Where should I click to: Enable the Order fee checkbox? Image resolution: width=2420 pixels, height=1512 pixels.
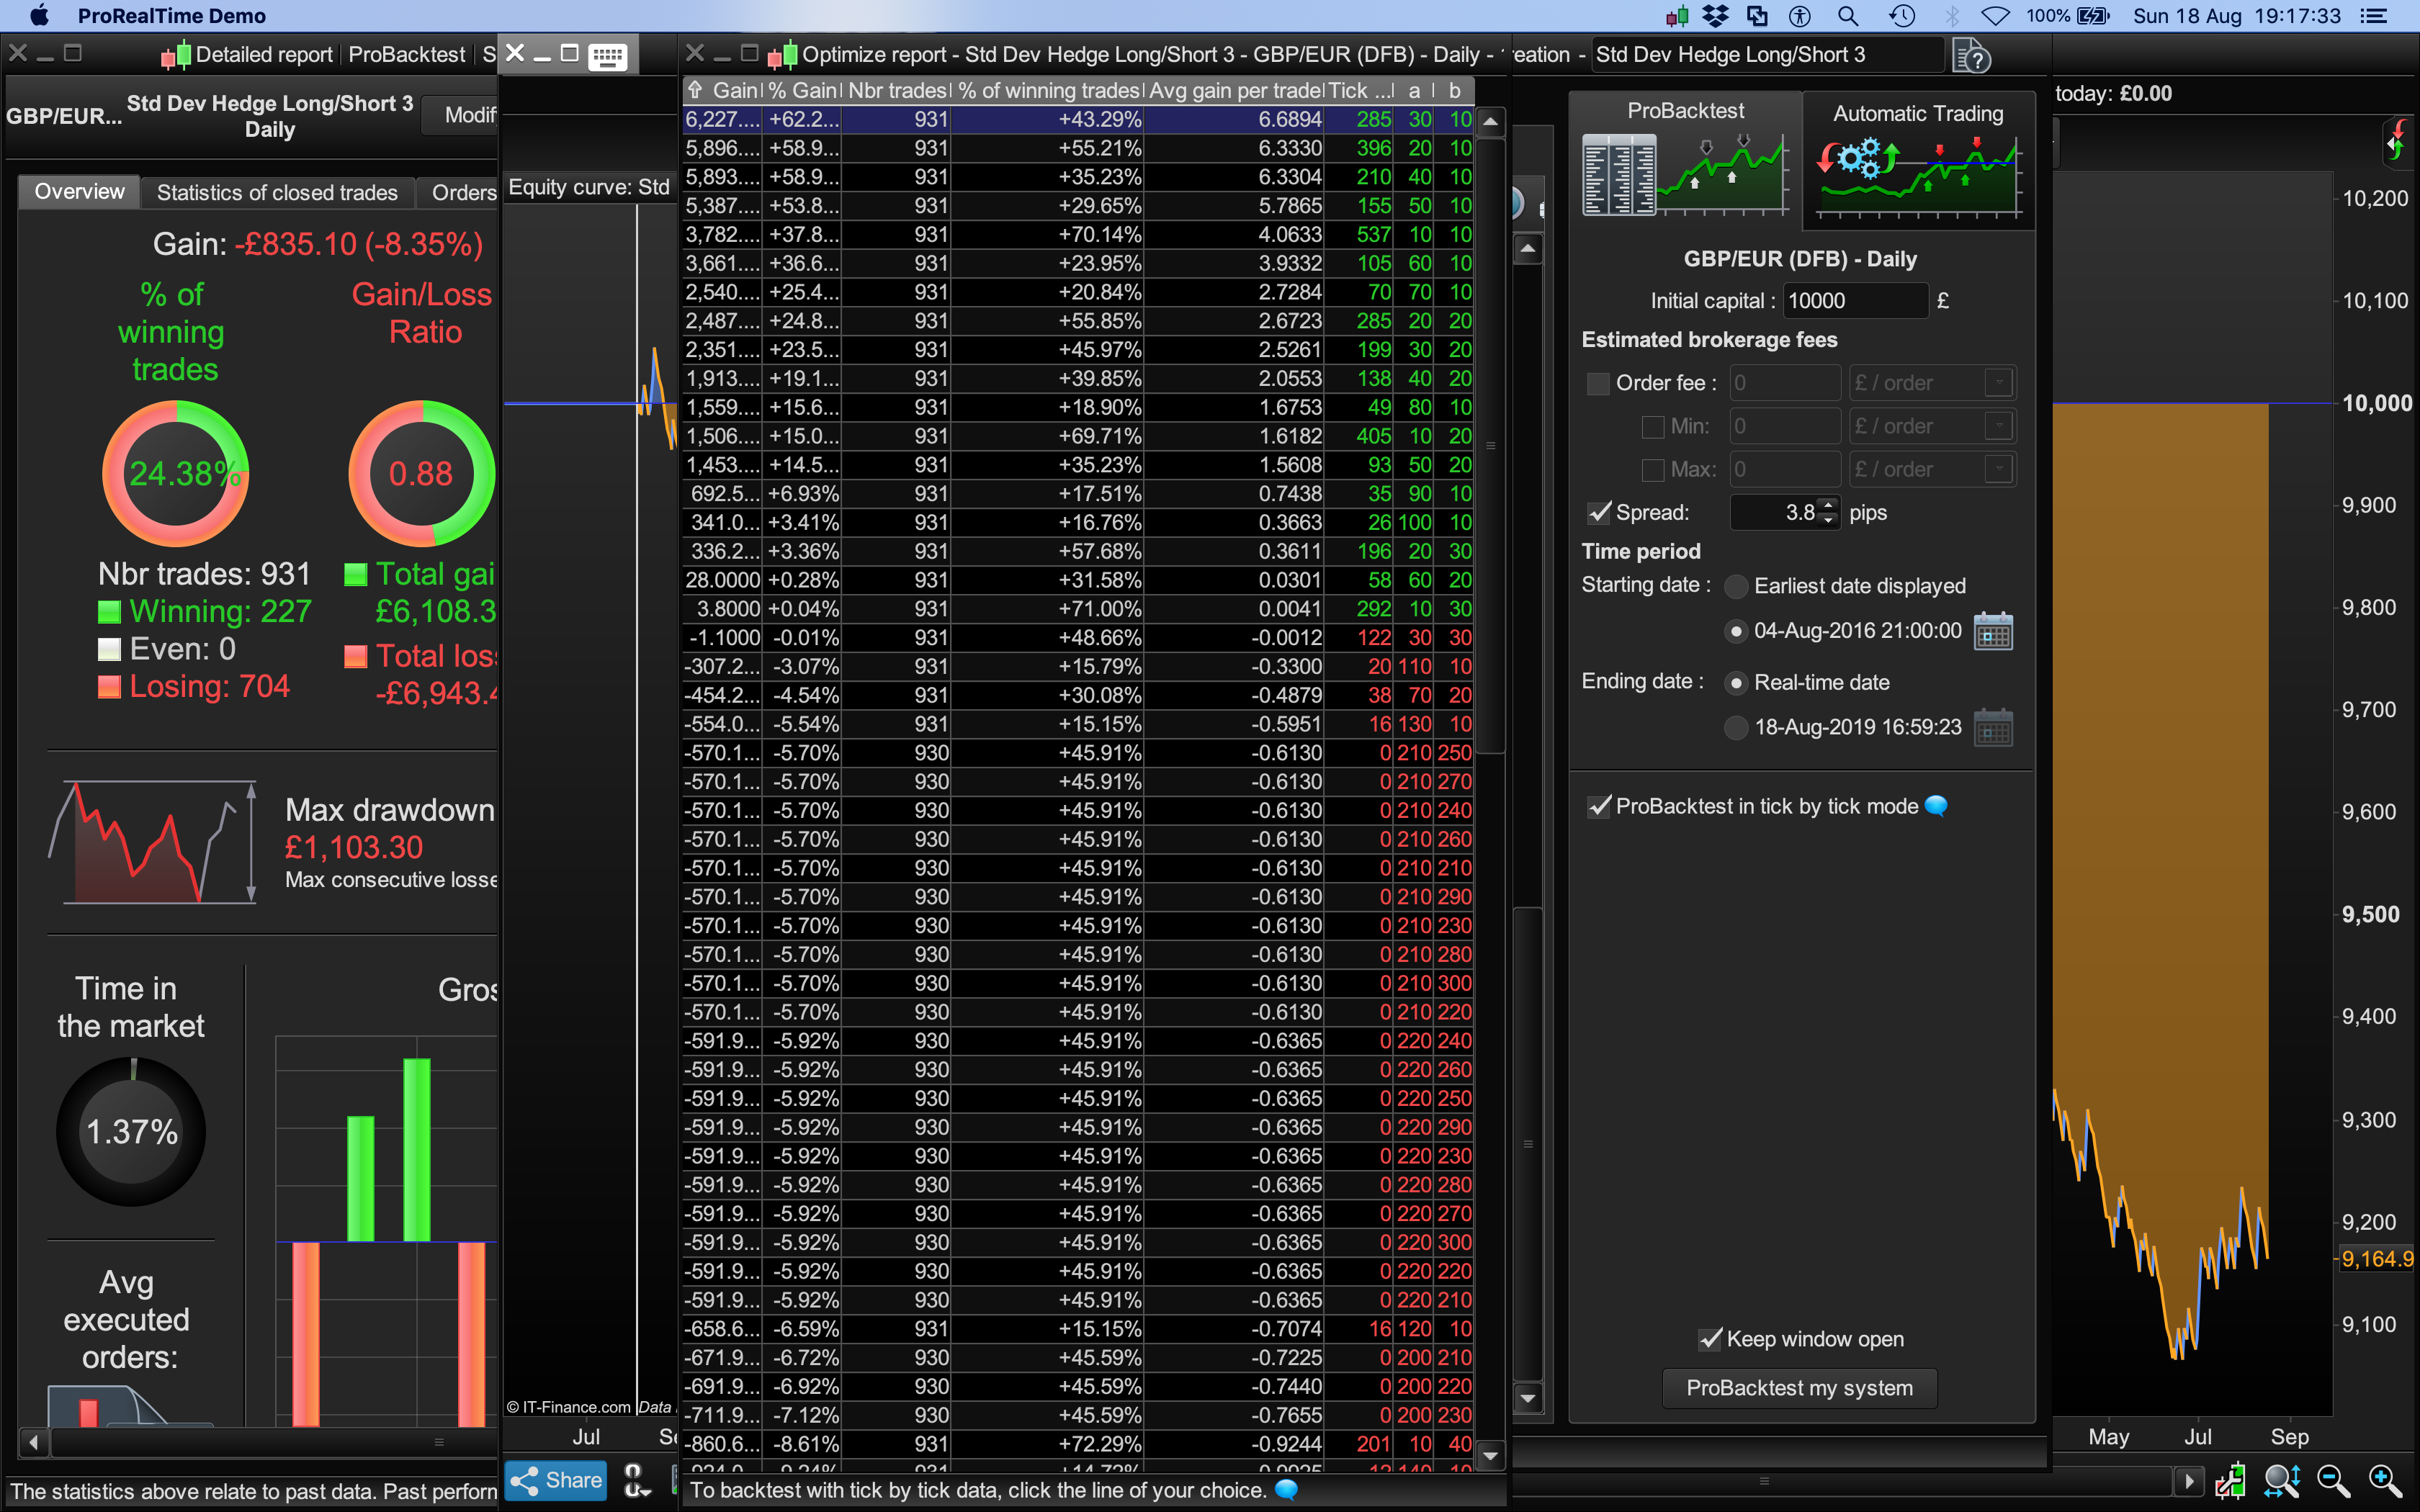pos(1598,383)
